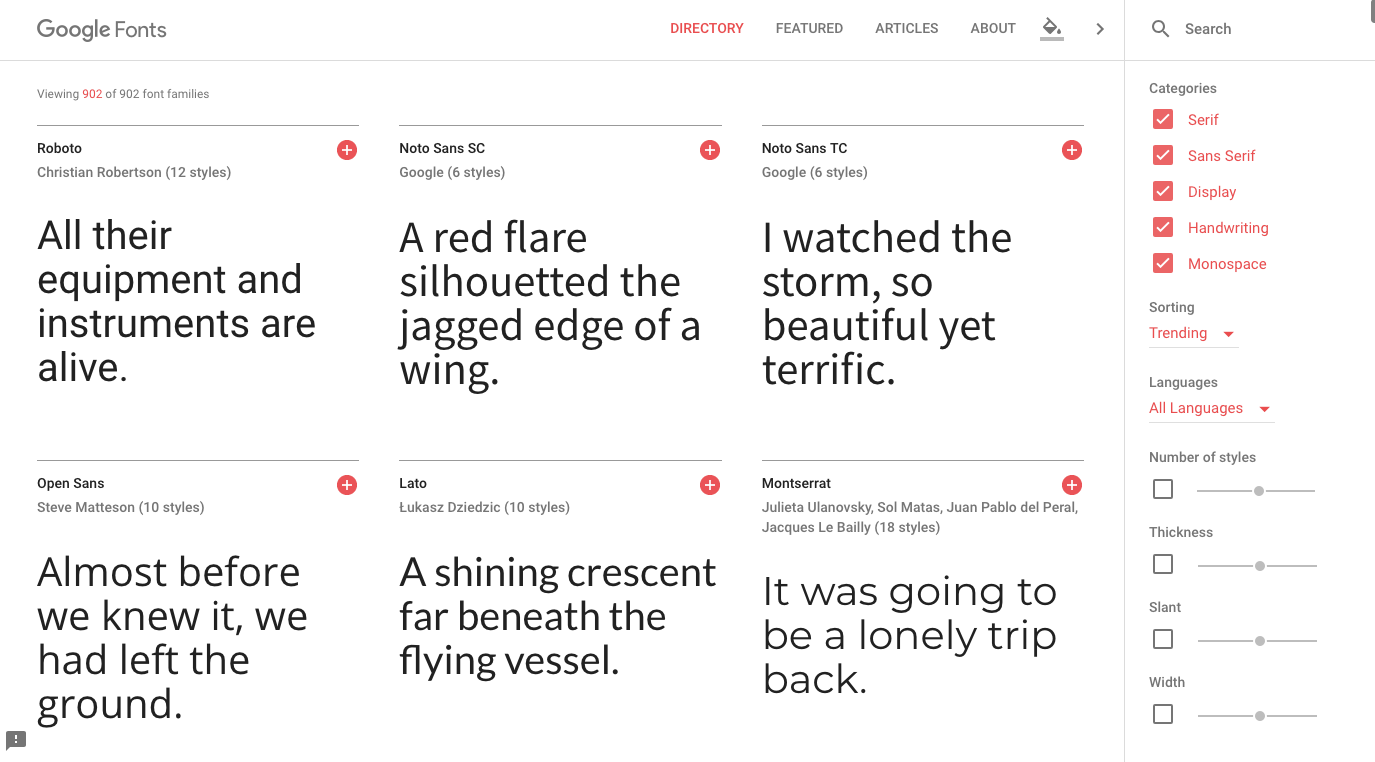Go to Google Fonts home logo
The width and height of the screenshot is (1375, 762).
pos(102,29)
